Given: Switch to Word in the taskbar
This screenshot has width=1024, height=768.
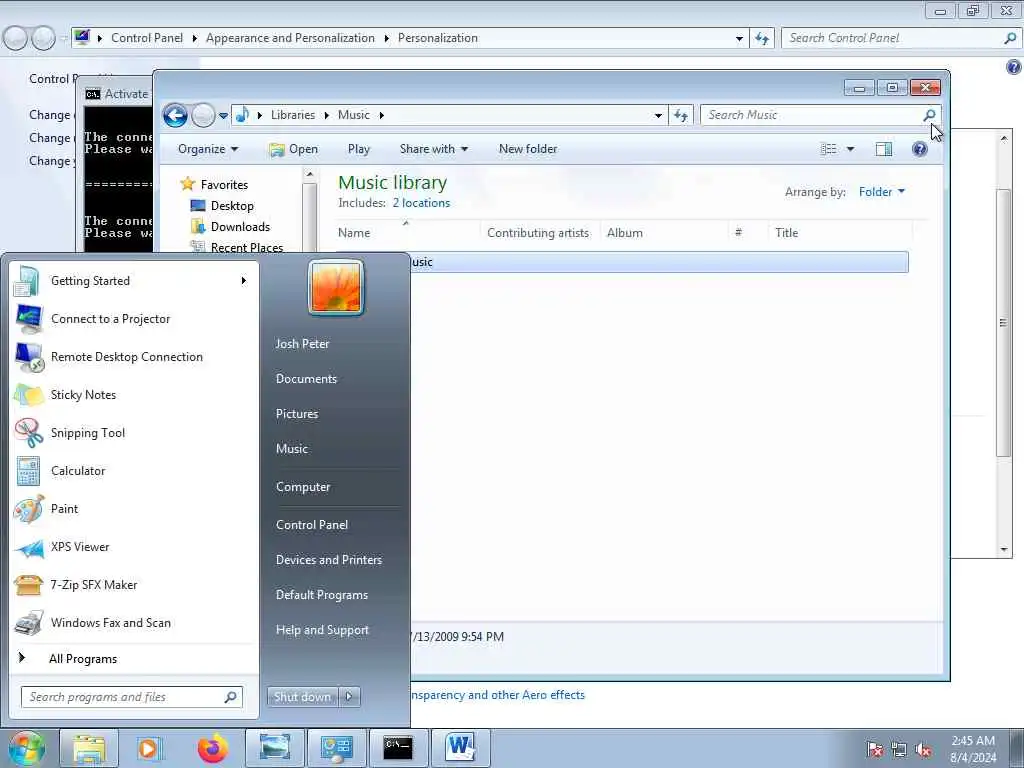Looking at the screenshot, I should [460, 748].
